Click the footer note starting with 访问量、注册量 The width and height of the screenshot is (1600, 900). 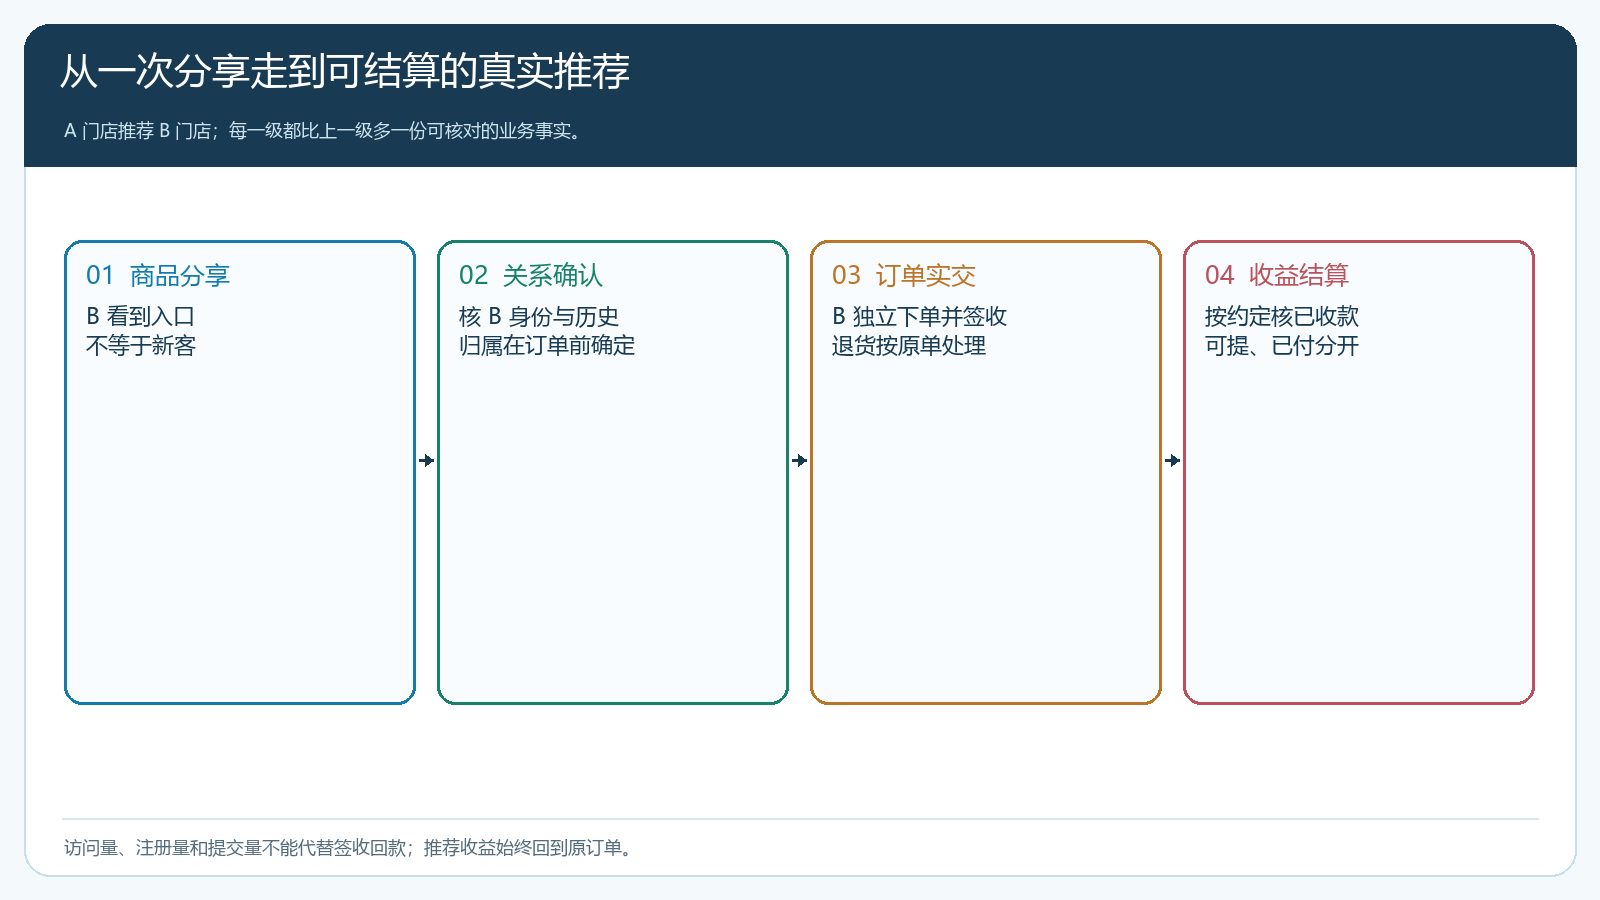tap(351, 848)
